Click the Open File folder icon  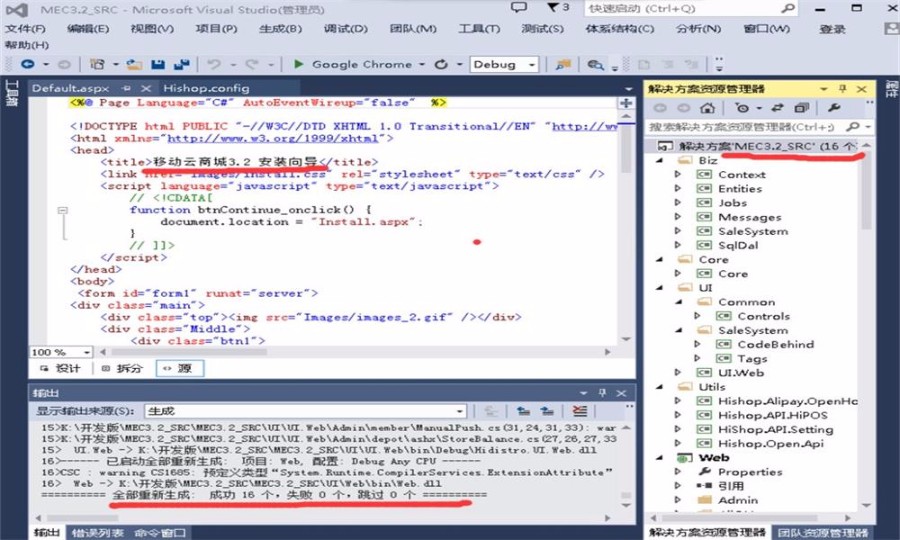134,64
